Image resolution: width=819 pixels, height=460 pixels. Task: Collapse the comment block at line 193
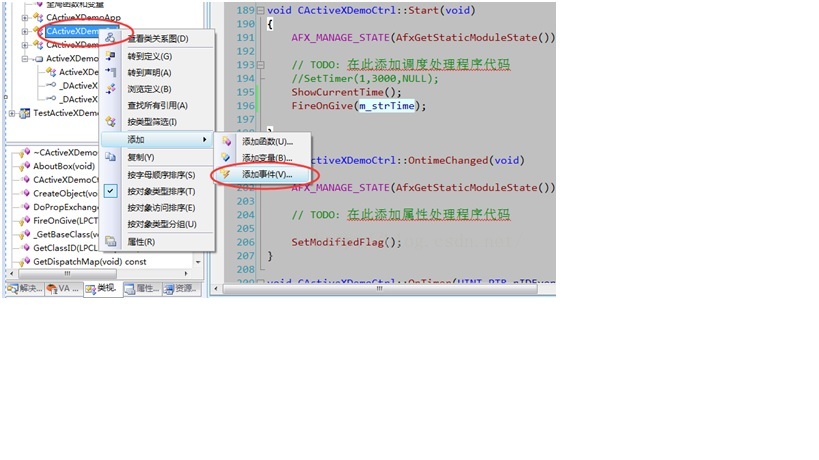260,65
